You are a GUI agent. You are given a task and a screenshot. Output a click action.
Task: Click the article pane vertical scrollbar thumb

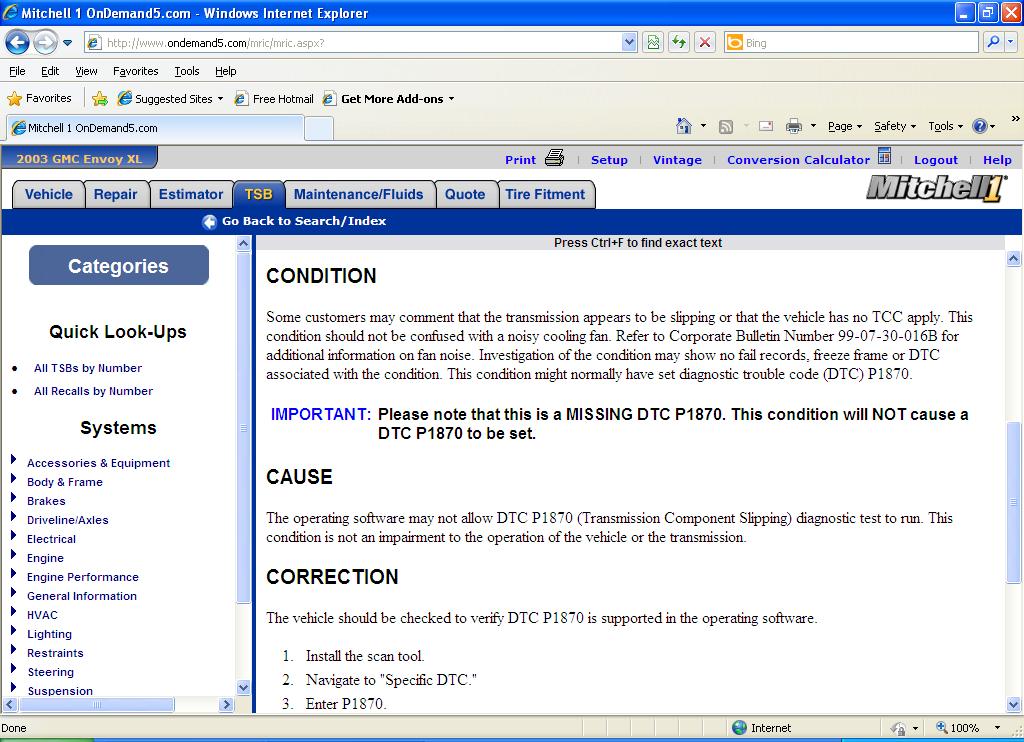click(1013, 503)
